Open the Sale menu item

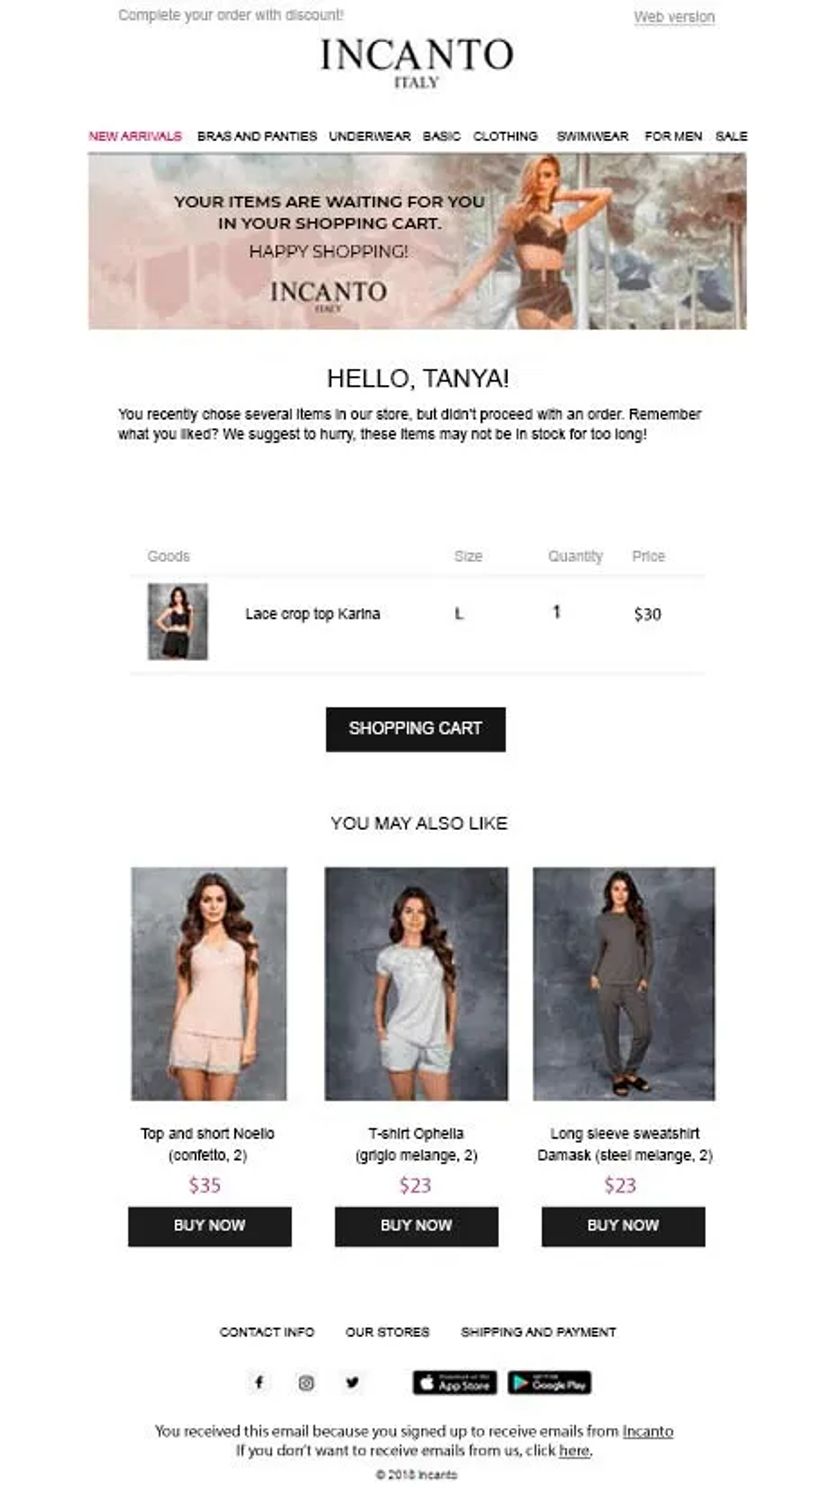click(731, 136)
